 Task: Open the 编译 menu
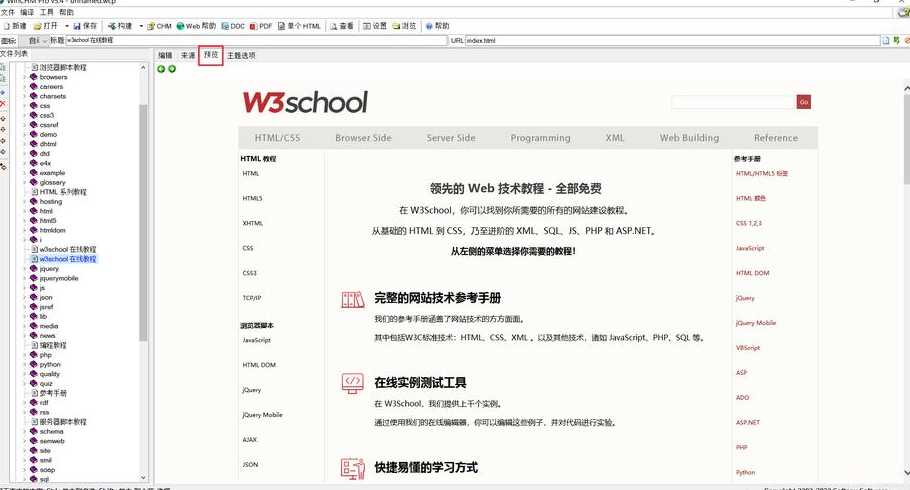(x=27, y=12)
